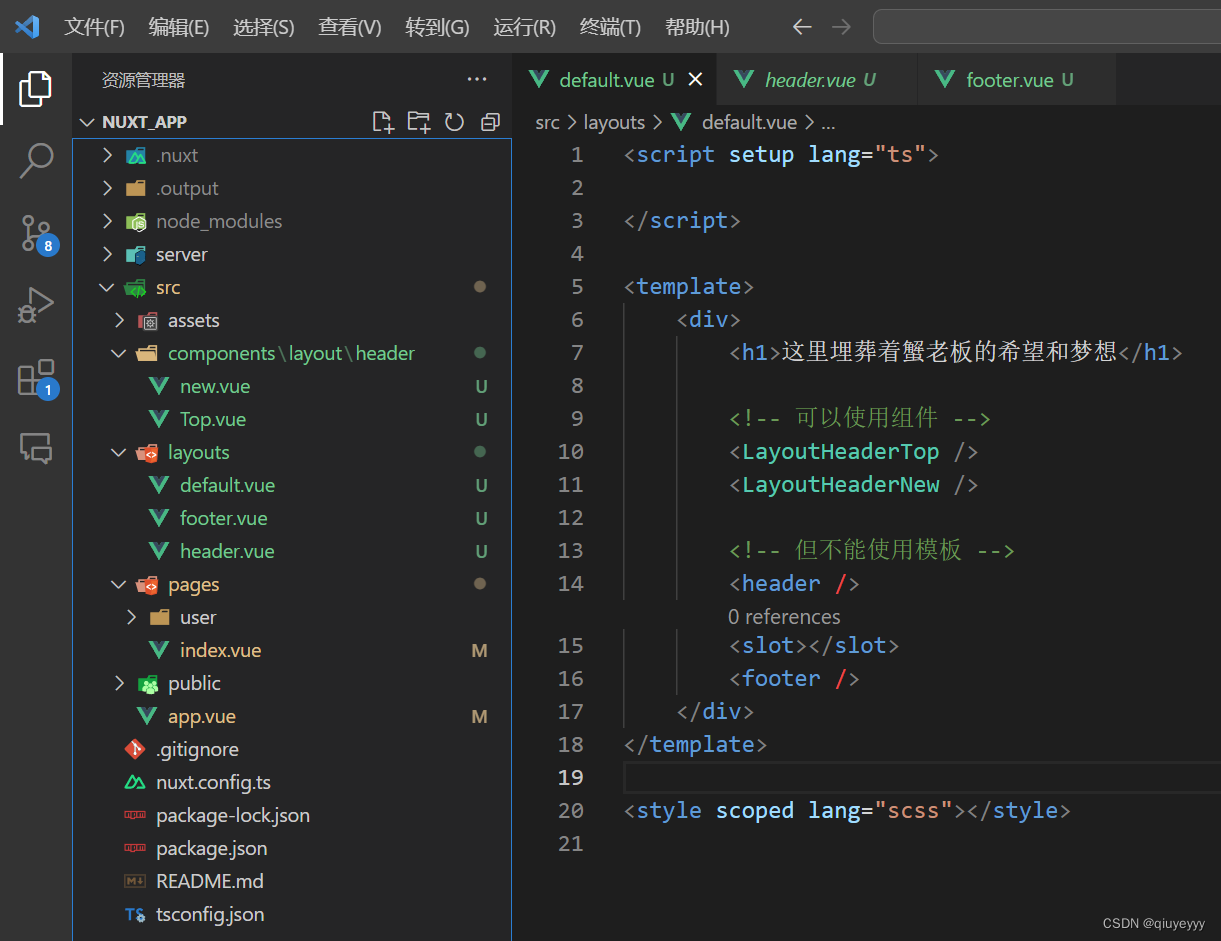Click the src breadcrumb segment
Screen dimensions: 1221x941
[x=547, y=122]
